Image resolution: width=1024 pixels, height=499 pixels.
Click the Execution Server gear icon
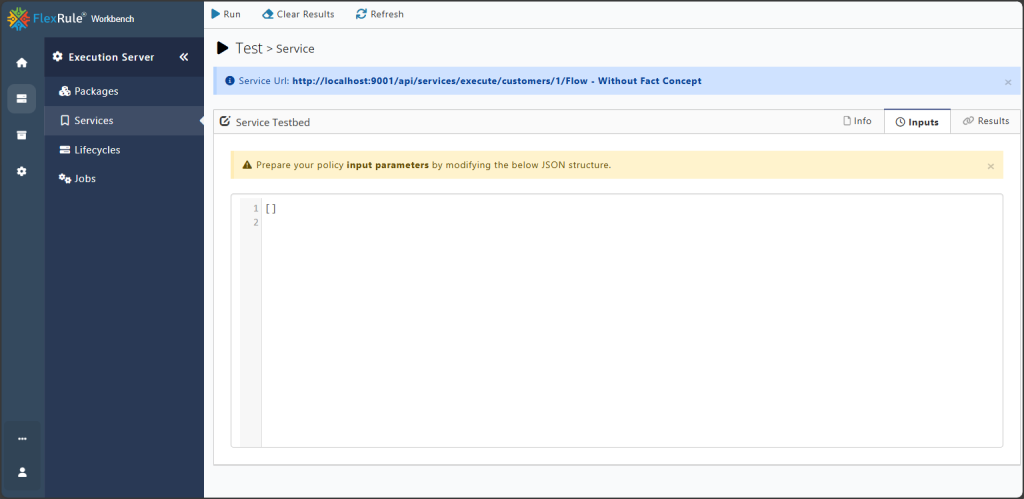click(x=57, y=57)
